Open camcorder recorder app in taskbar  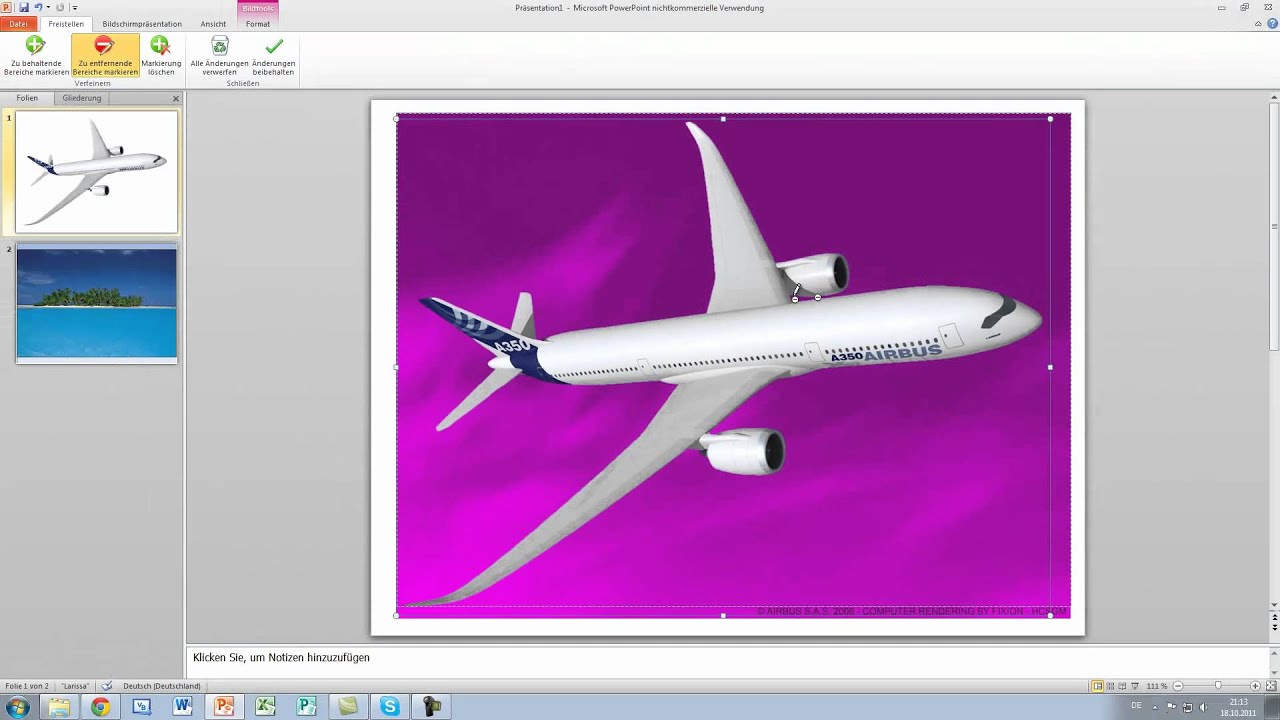431,707
